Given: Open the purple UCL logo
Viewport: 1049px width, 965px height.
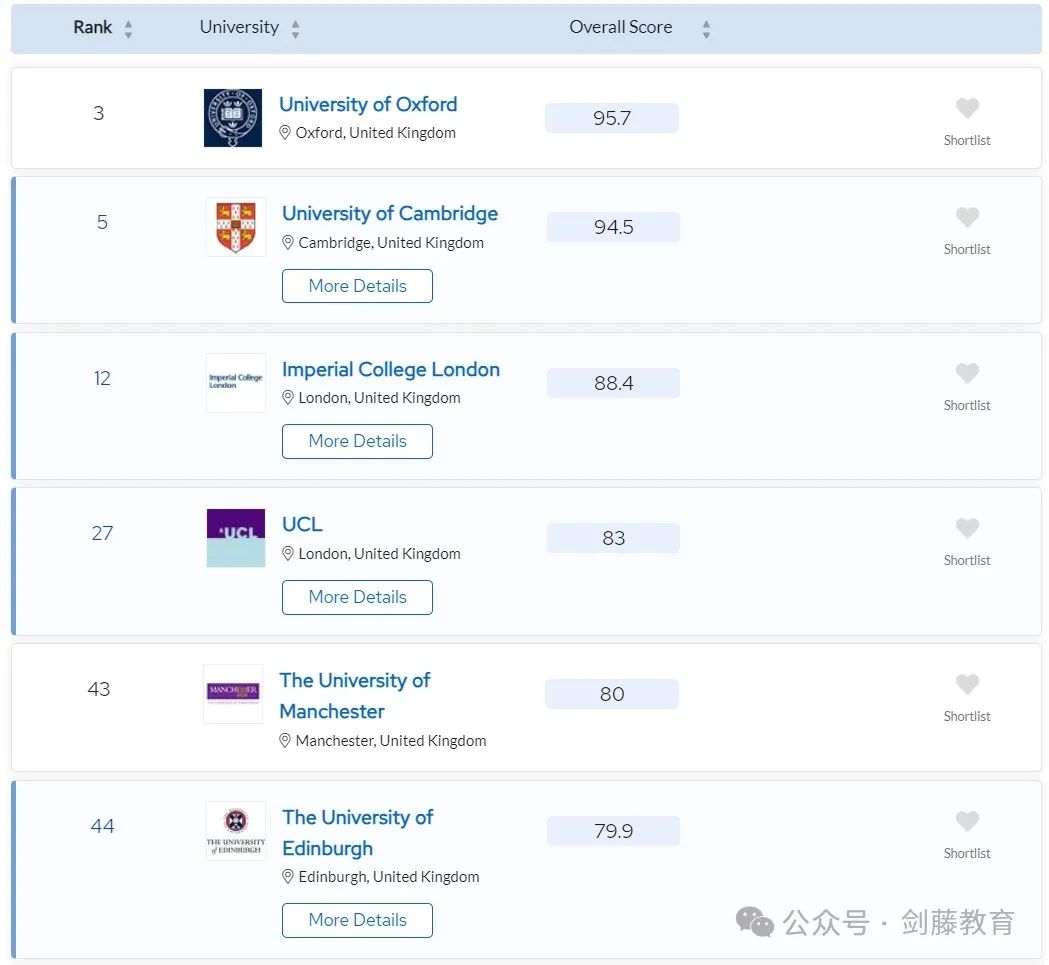Looking at the screenshot, I should click(x=235, y=538).
